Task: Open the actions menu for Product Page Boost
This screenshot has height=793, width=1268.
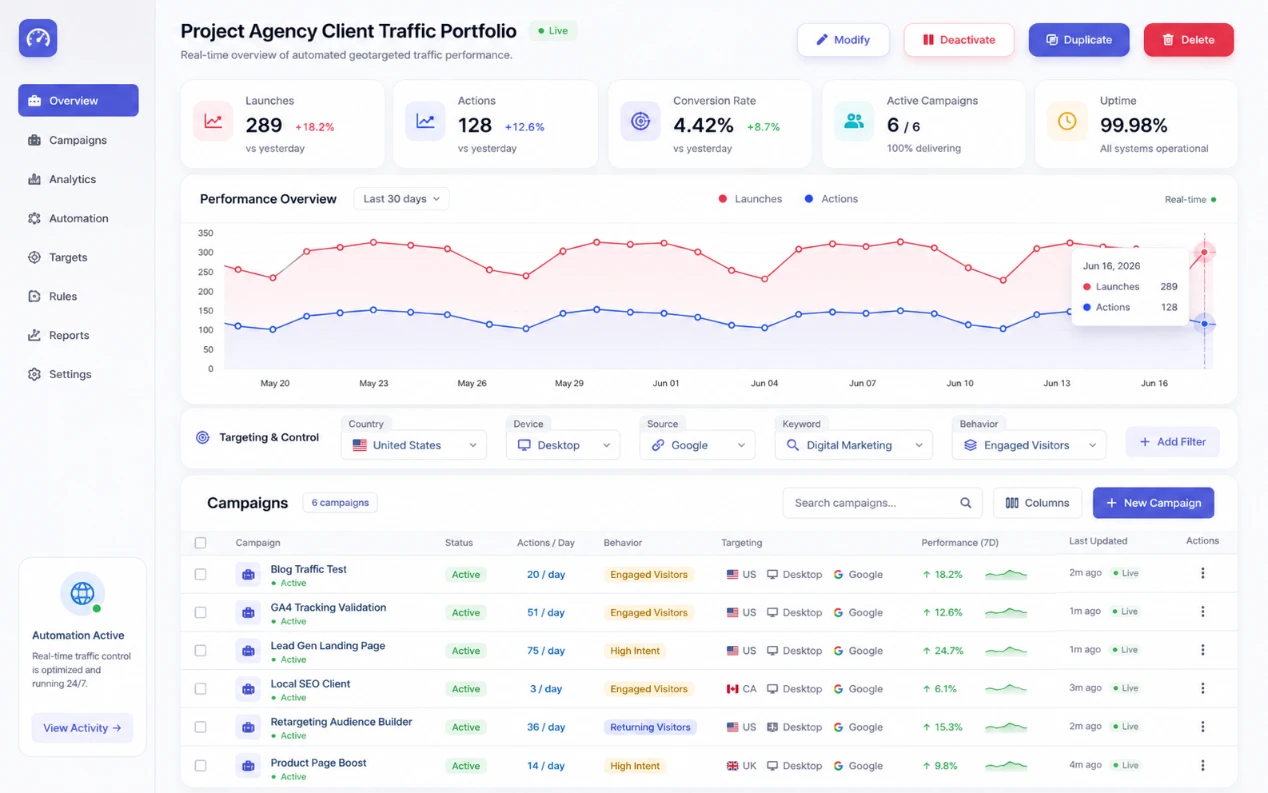Action: (1202, 765)
